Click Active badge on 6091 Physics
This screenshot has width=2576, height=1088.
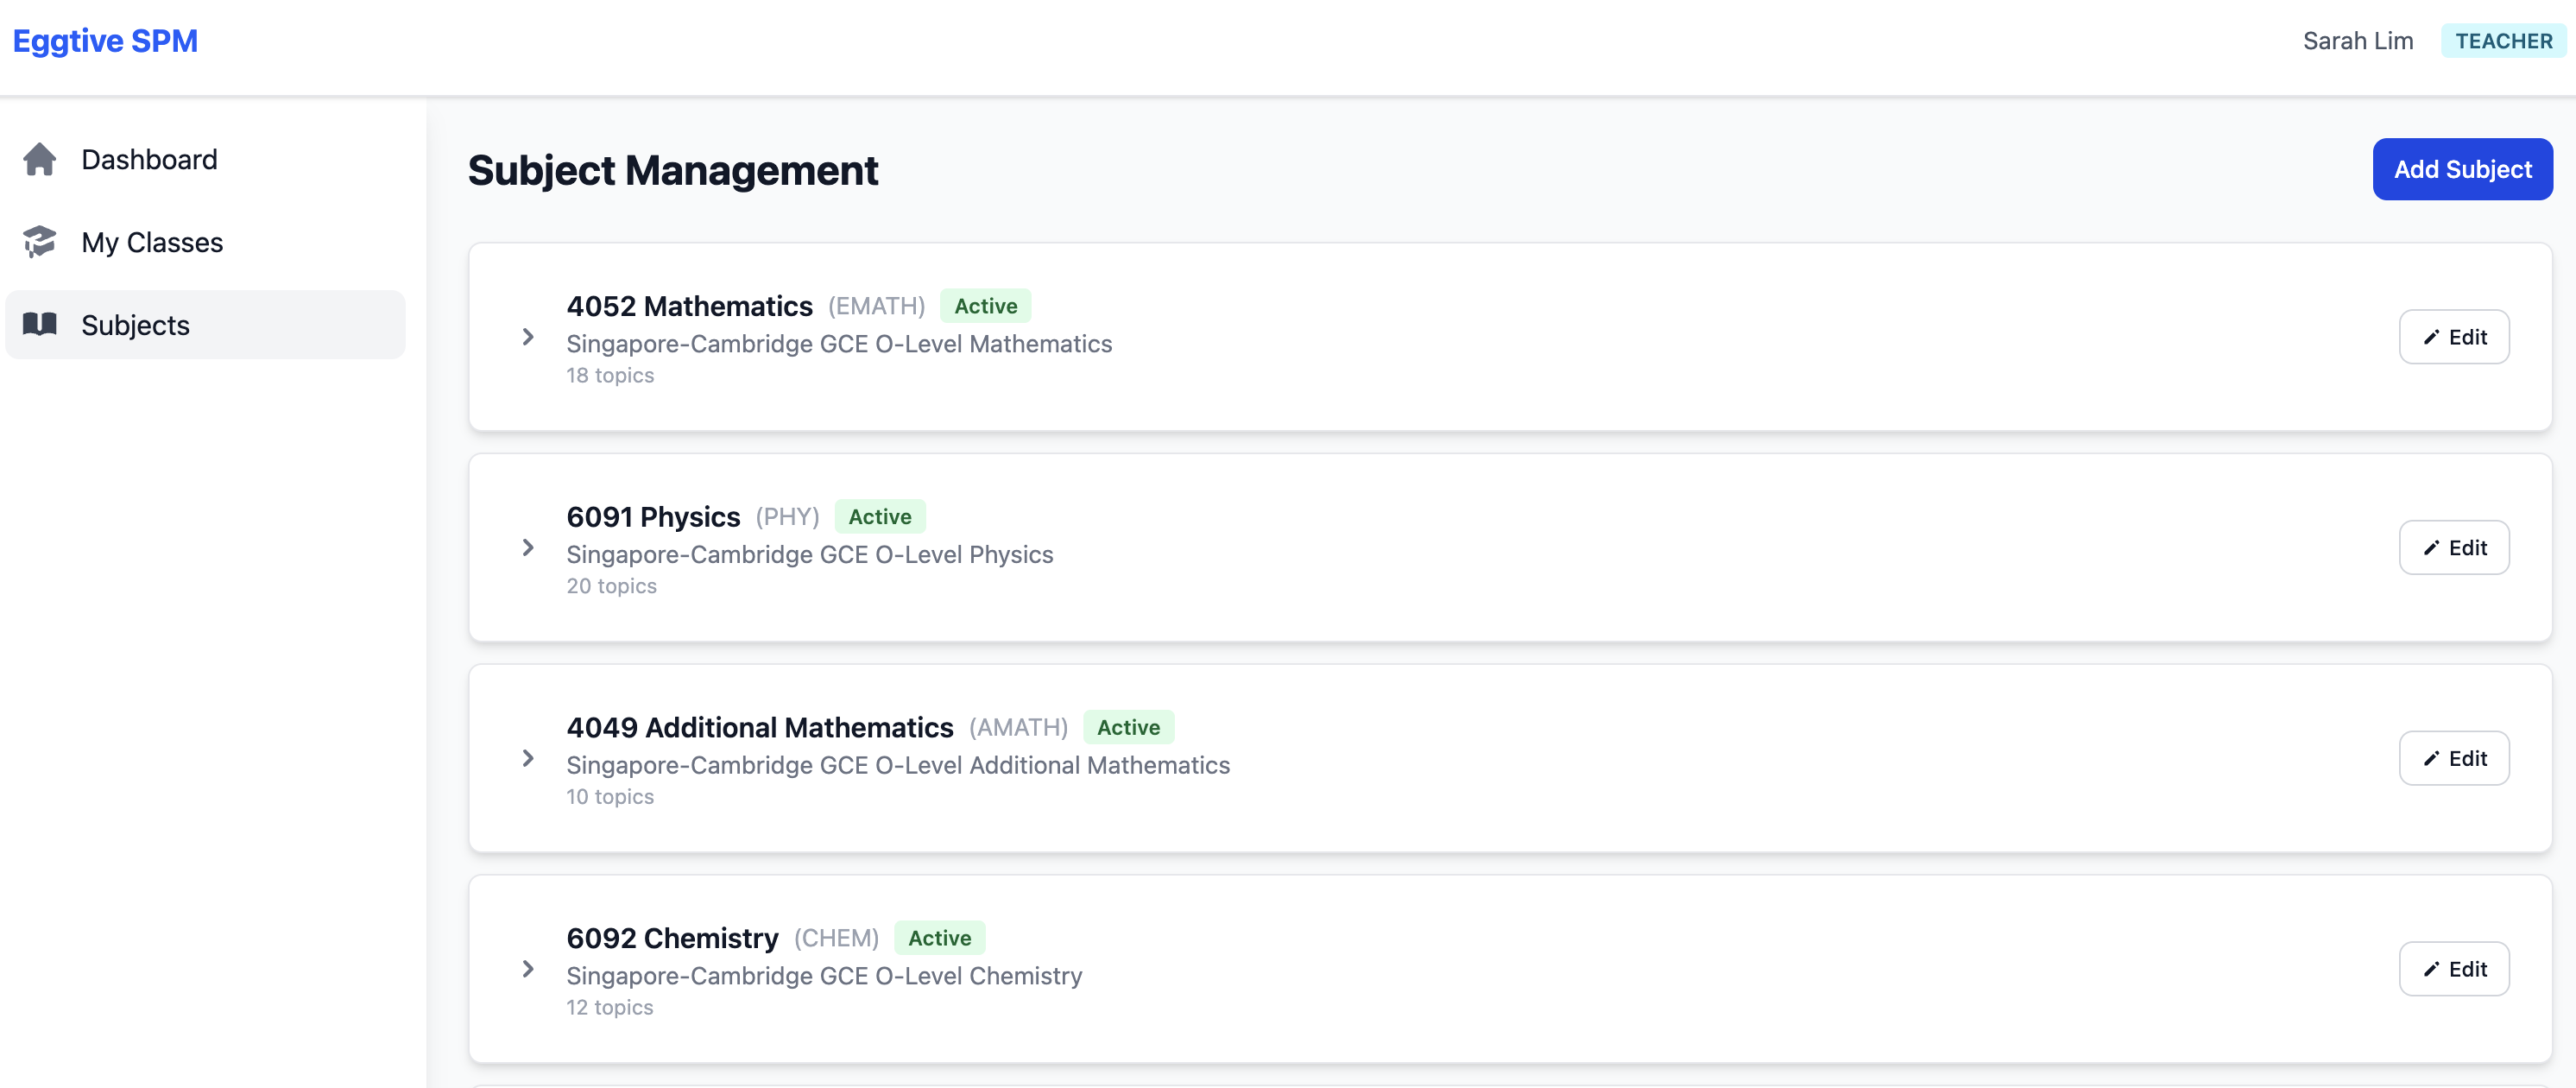(x=879, y=517)
